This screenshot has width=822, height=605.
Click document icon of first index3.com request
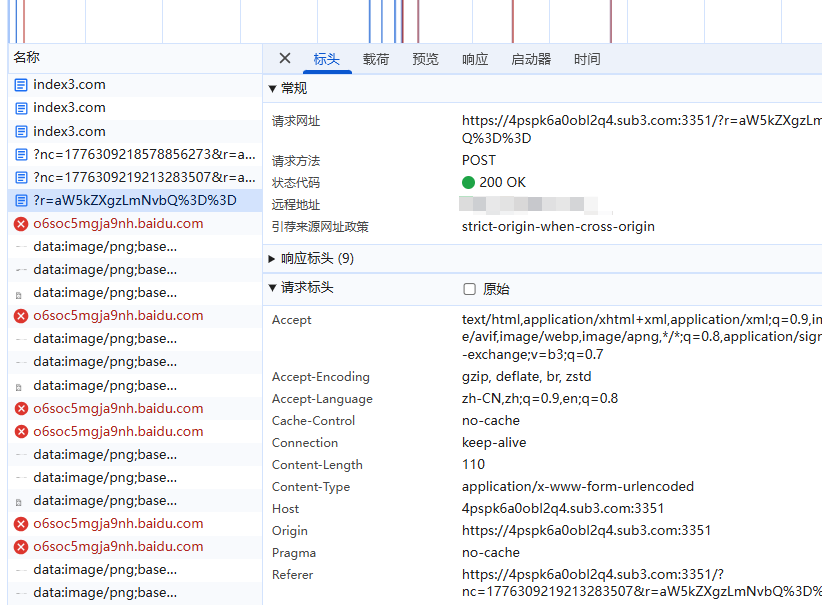[21, 85]
